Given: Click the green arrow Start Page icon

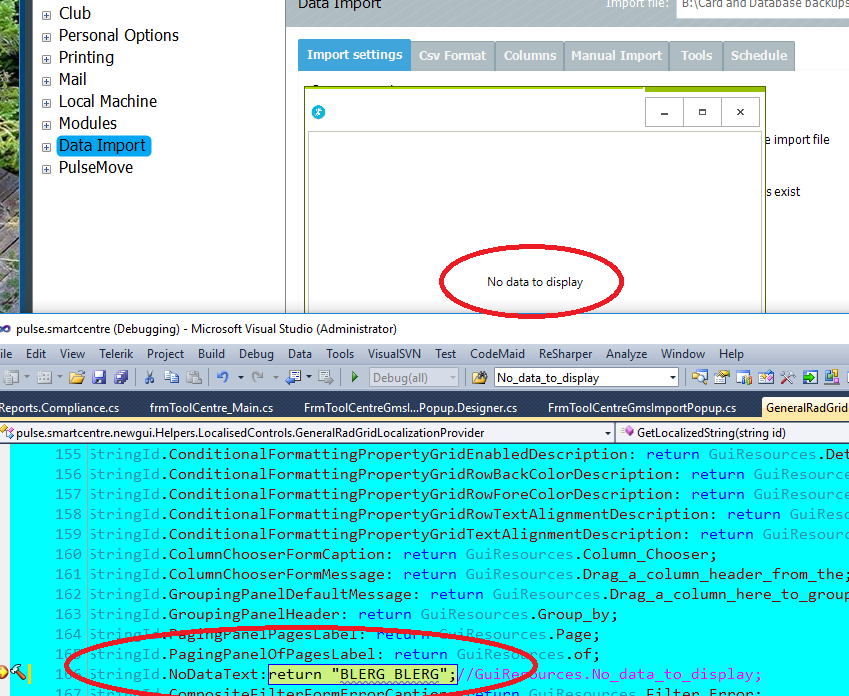Looking at the screenshot, I should tap(810, 378).
